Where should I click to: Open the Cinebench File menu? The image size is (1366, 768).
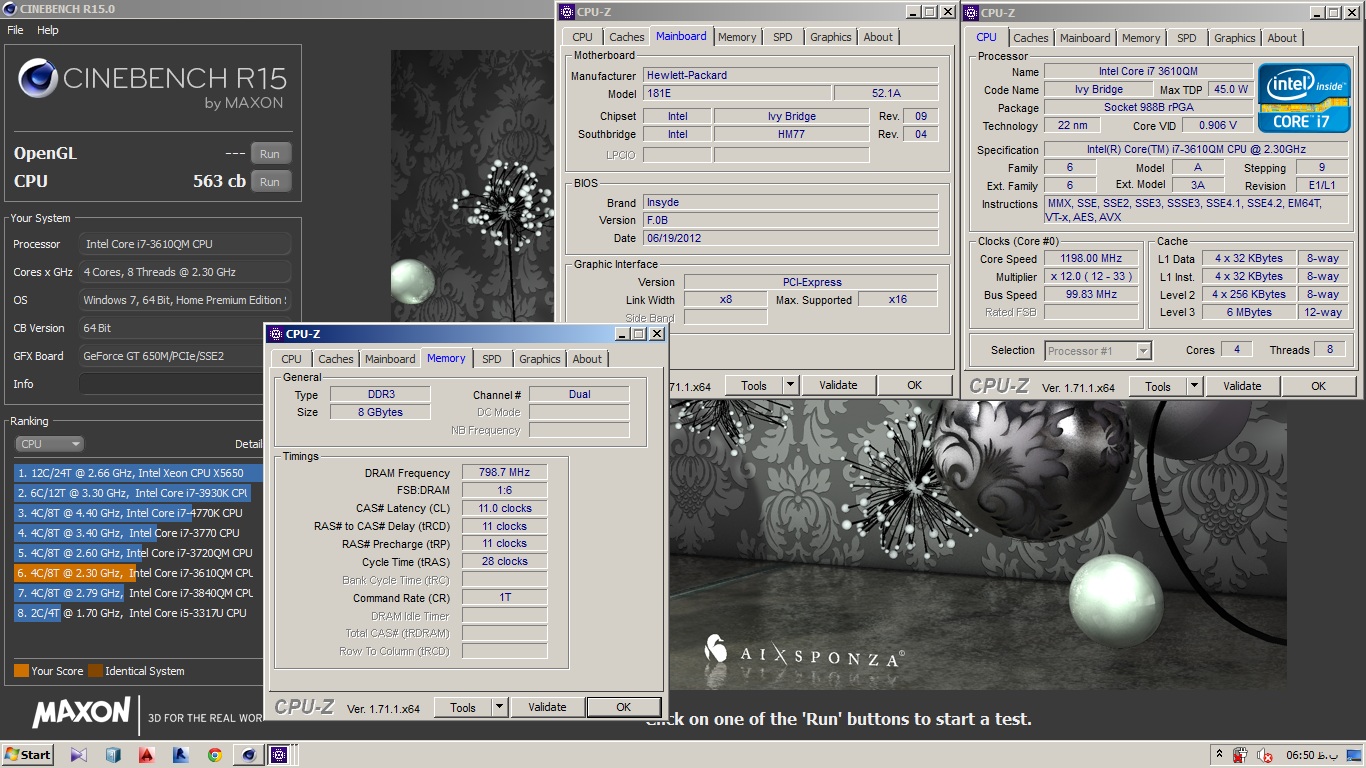tap(15, 30)
